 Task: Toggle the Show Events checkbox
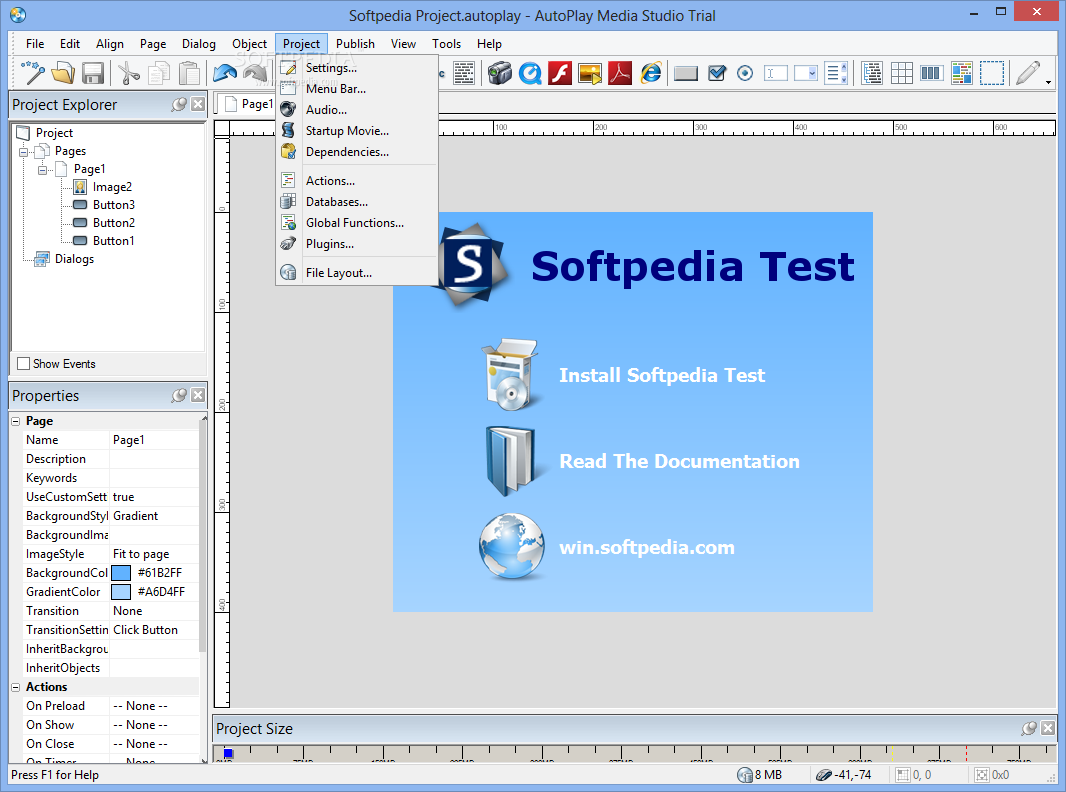[24, 364]
